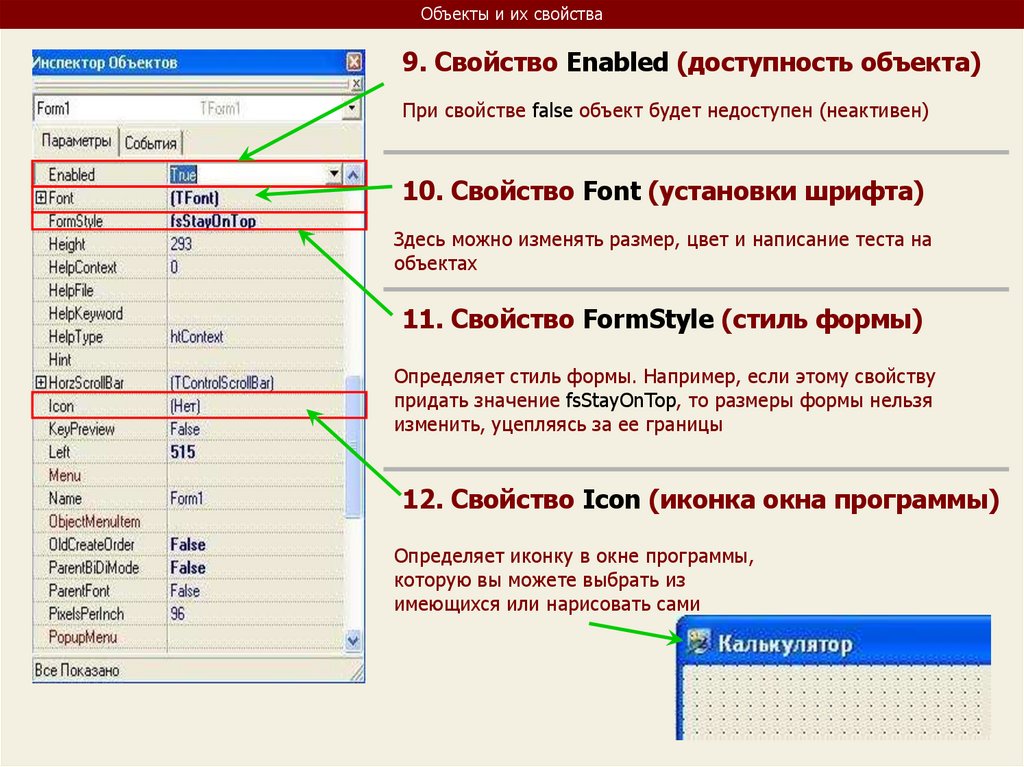Select the 293 Height value

[x=181, y=244]
